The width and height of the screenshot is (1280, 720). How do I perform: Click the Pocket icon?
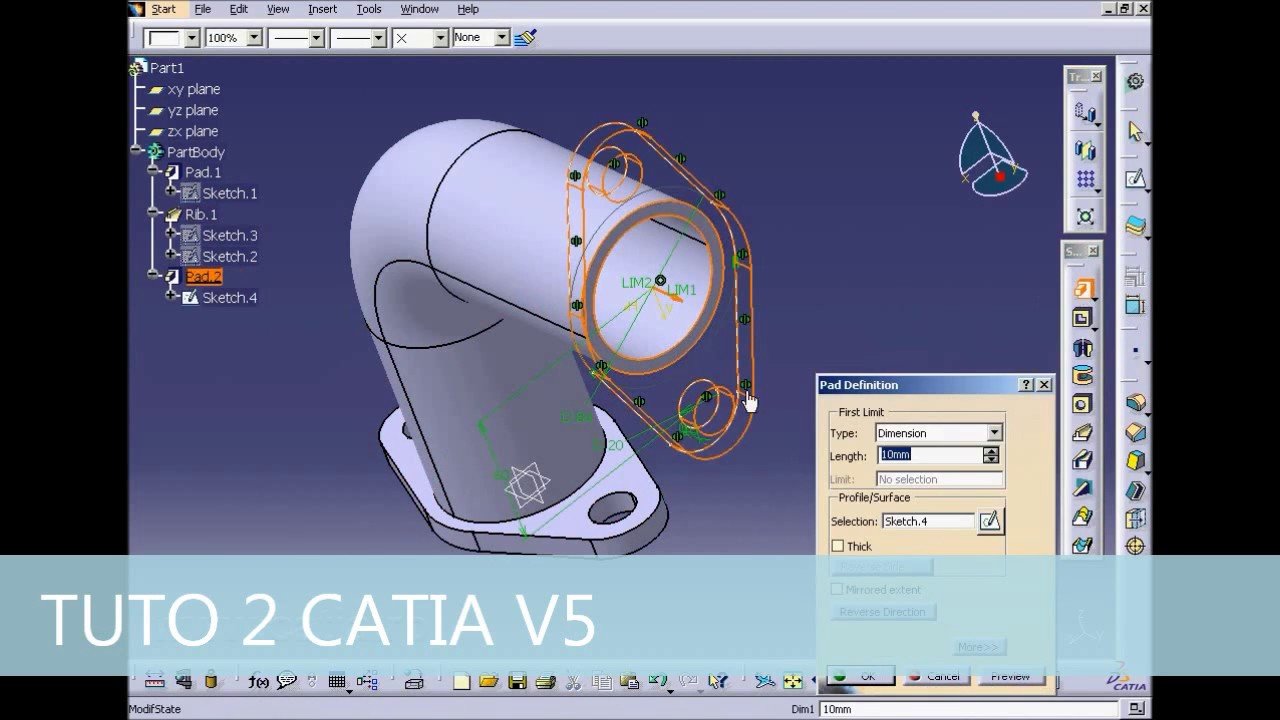(x=1083, y=318)
